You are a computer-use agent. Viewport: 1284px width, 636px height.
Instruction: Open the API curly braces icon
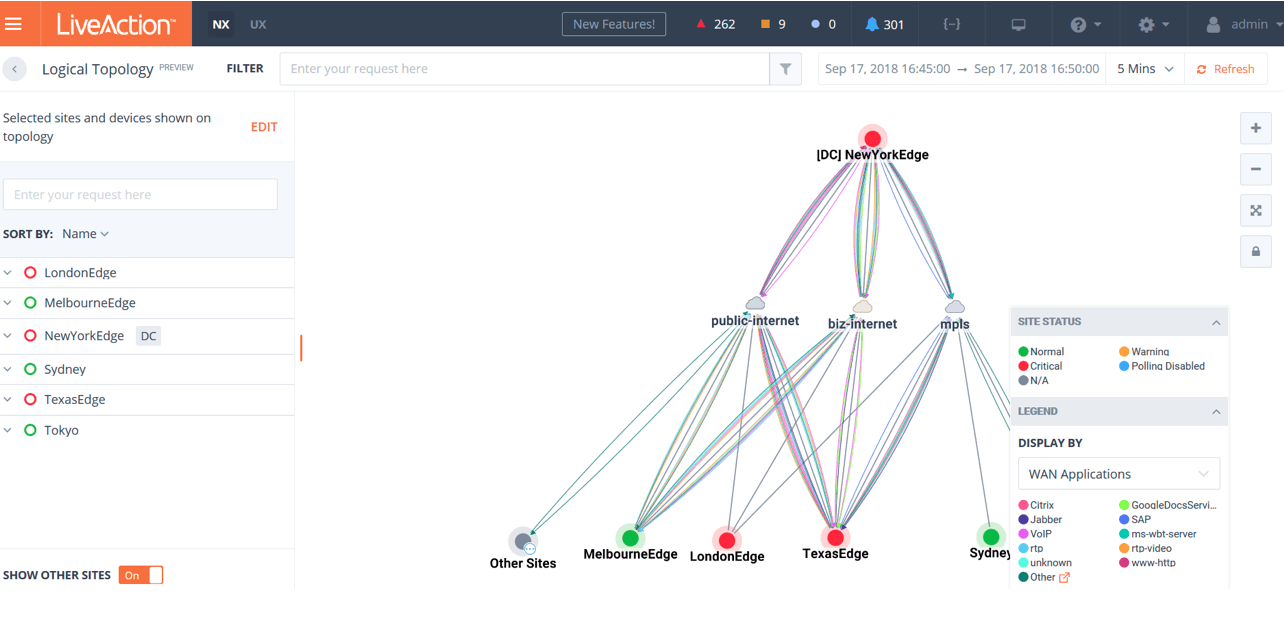(x=952, y=24)
